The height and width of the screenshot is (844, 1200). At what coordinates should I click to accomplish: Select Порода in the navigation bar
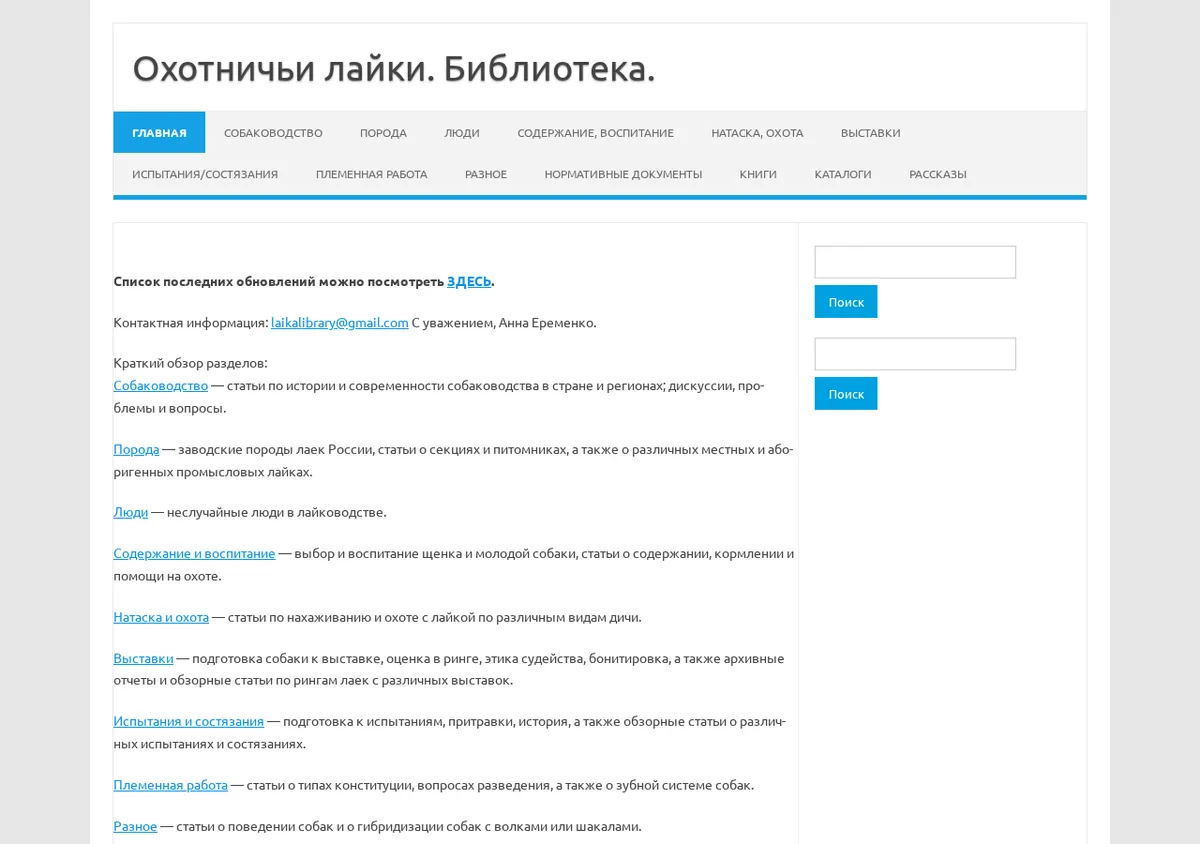click(383, 132)
